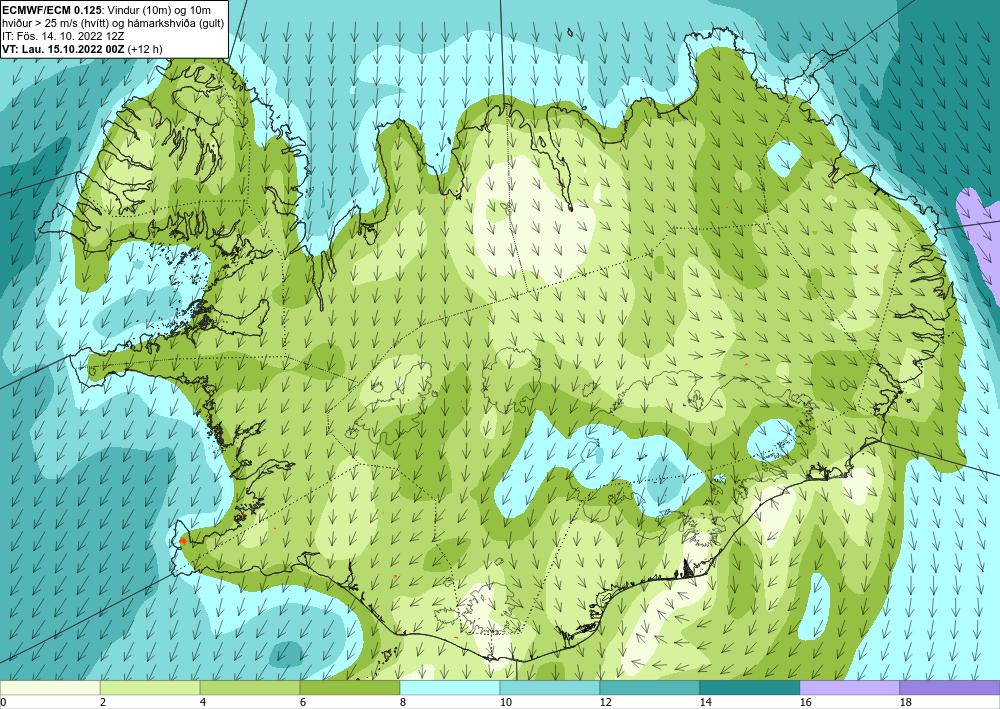Click the legend scale label "6"

coord(304,703)
